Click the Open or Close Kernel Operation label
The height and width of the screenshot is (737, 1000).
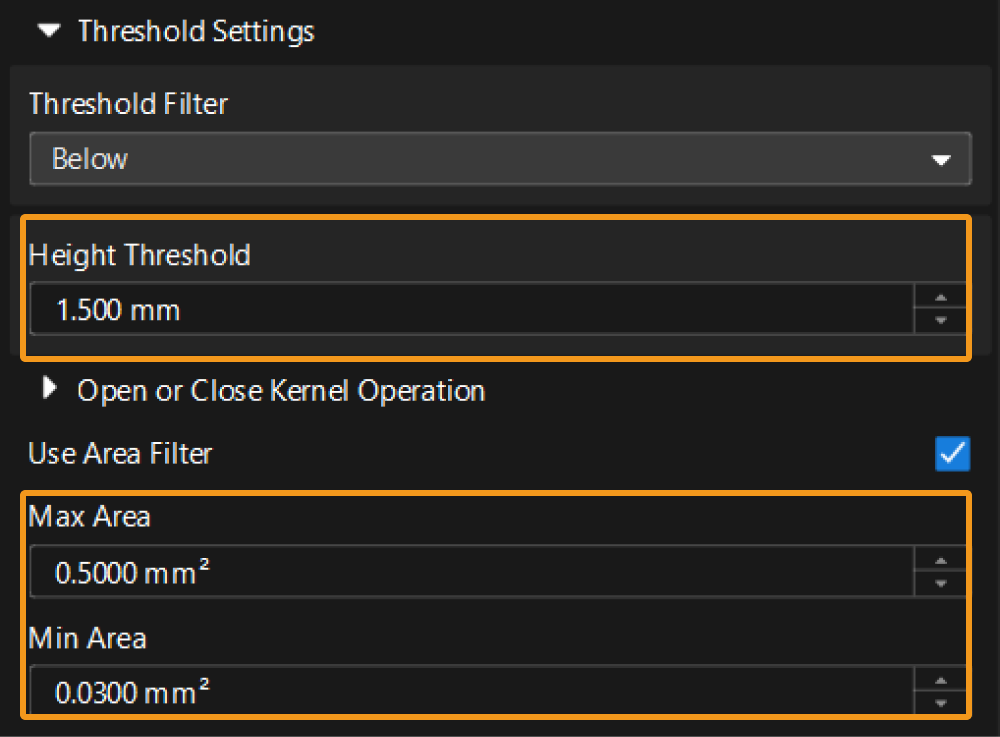(x=281, y=390)
